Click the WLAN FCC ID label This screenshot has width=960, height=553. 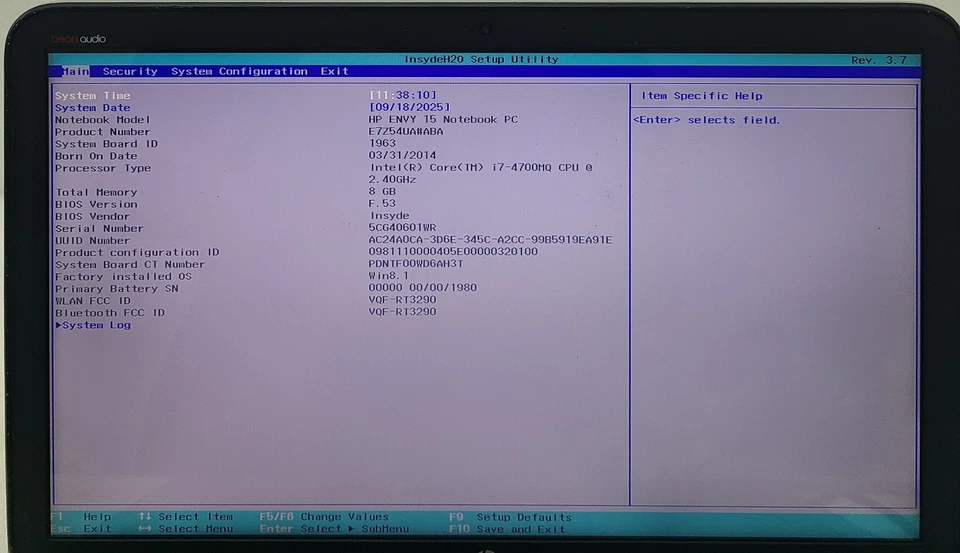(x=92, y=301)
